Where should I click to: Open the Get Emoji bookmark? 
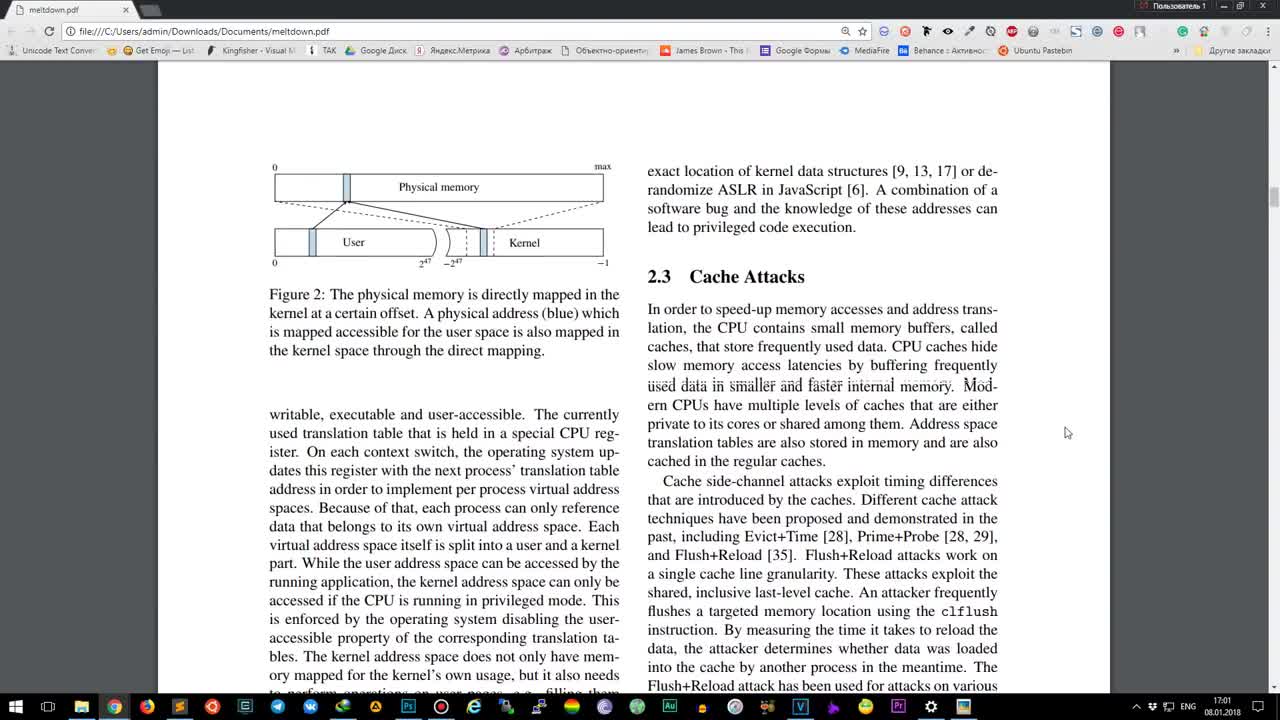[158, 50]
